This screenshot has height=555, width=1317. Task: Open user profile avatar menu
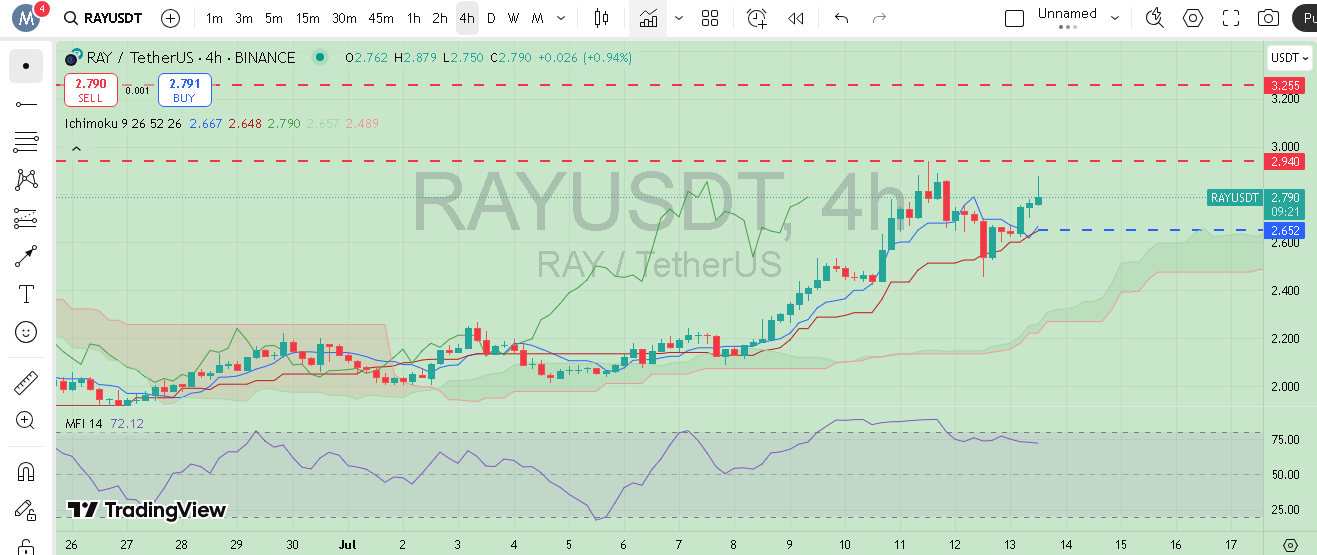(x=27, y=18)
